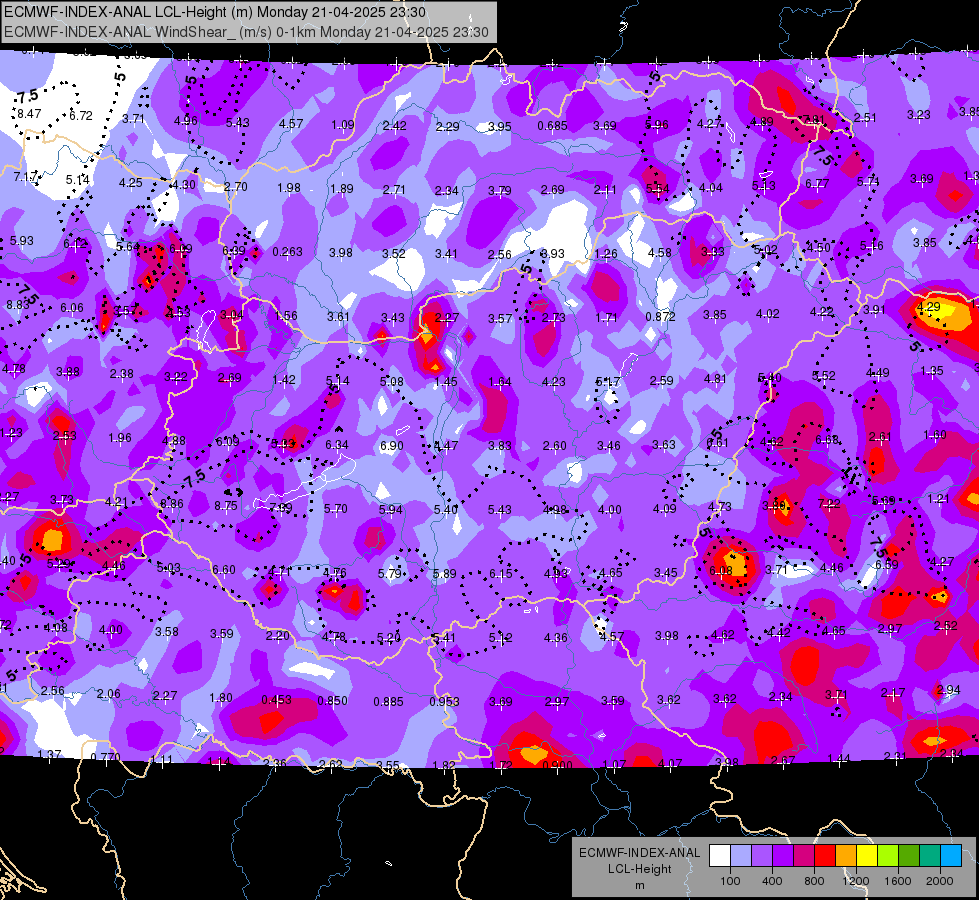The image size is (979, 900).
Task: Click the wind shear value 2.42
Action: tap(395, 126)
